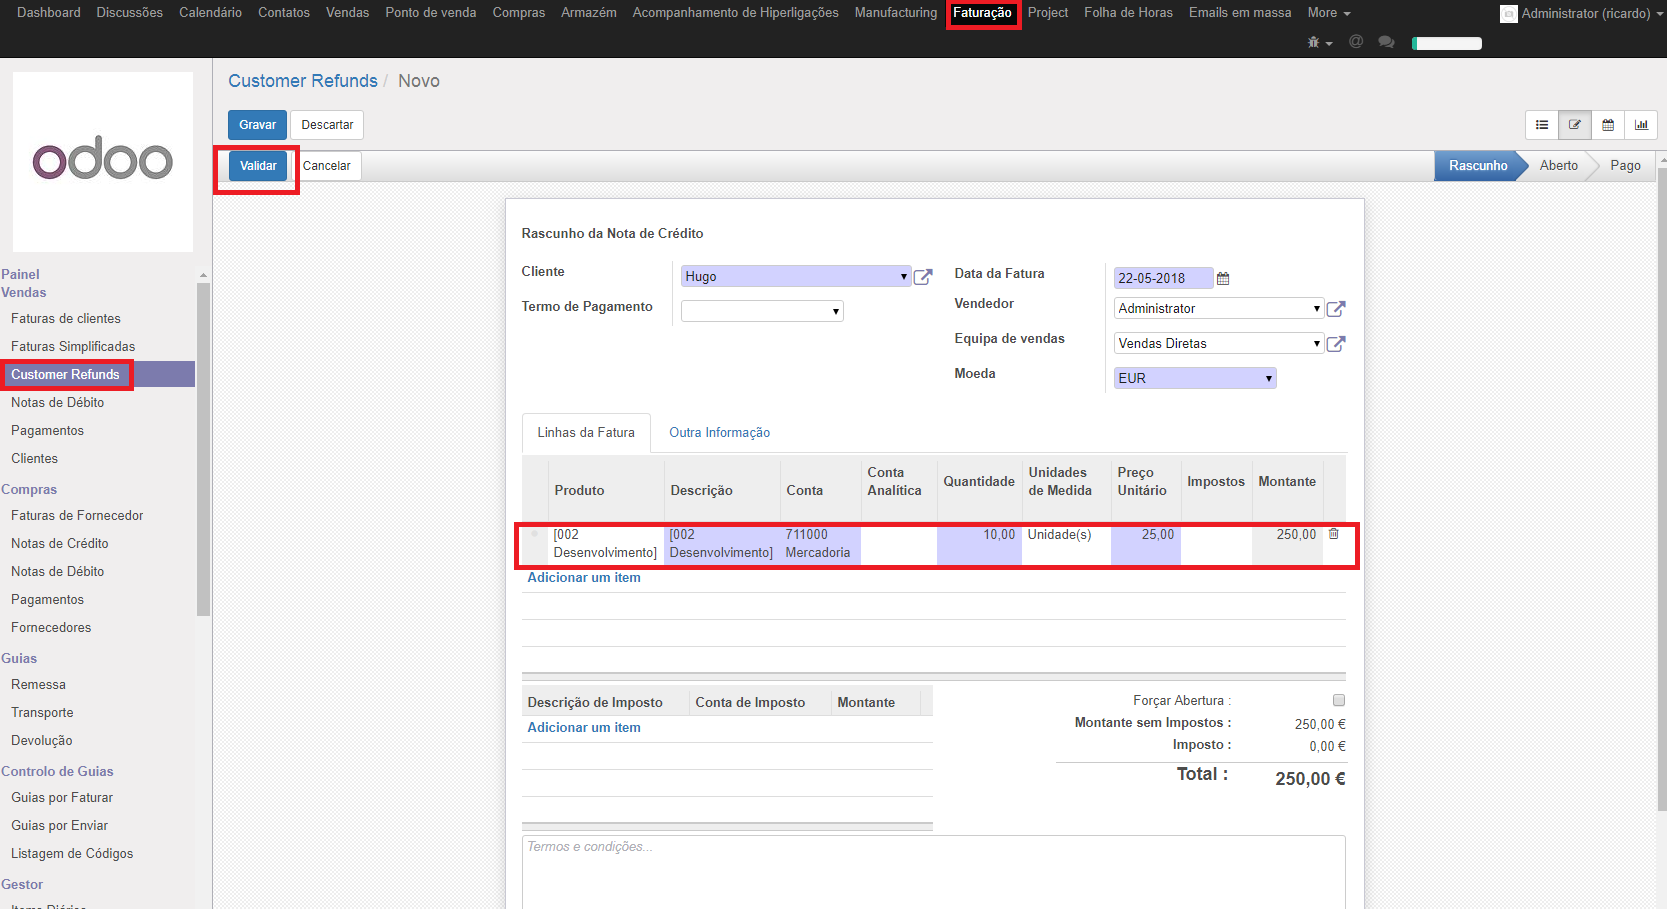Open Notas de Débito under Vendas
This screenshot has height=909, width=1667.
tap(58, 403)
